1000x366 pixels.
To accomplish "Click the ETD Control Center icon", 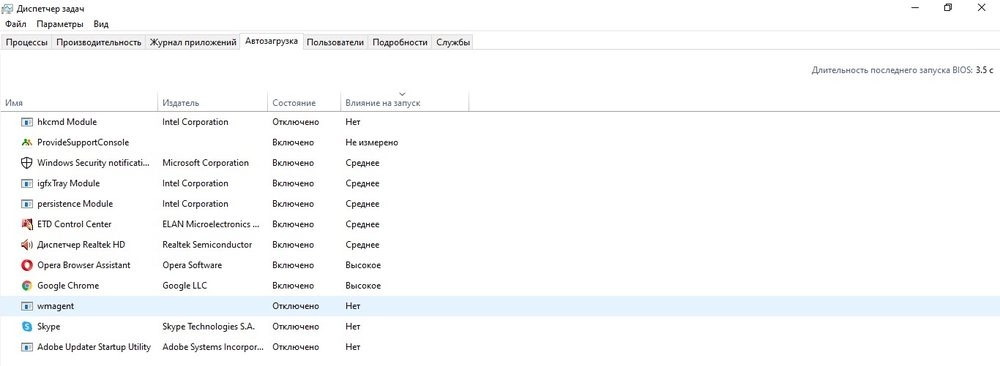I will click(27, 224).
